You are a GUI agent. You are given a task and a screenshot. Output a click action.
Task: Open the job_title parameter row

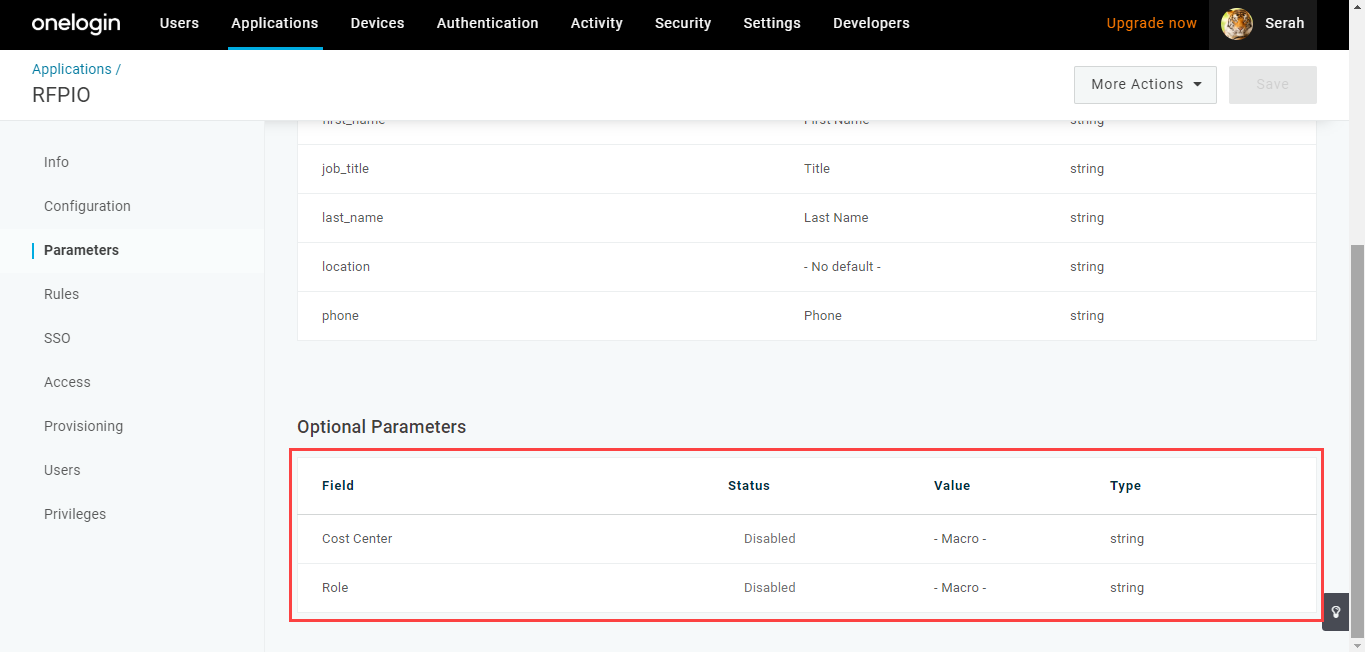[807, 169]
